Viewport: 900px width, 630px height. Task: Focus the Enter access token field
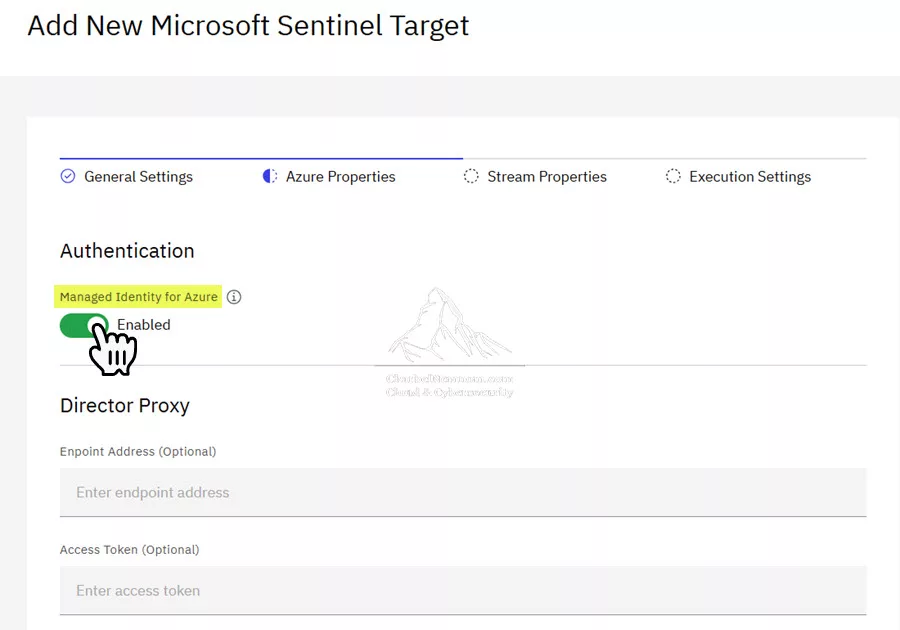463,590
